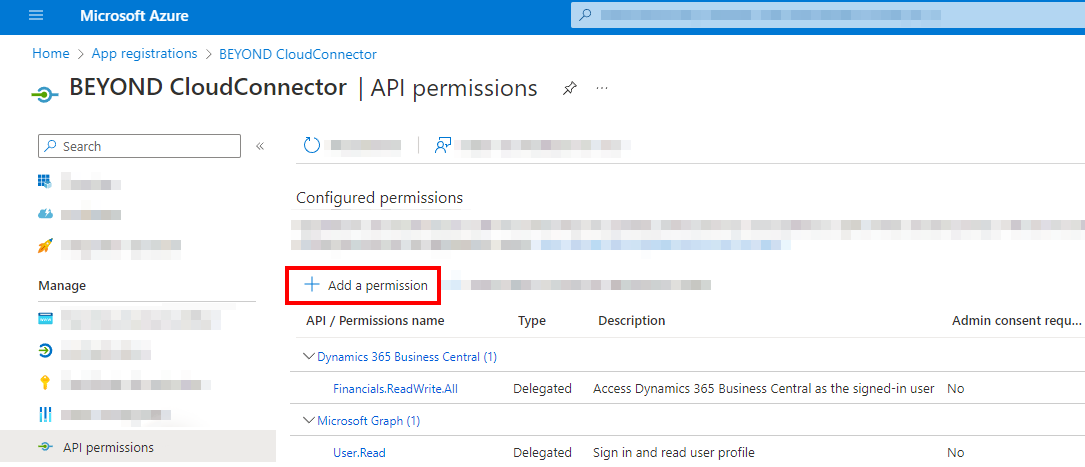
Task: Click the feedback icon in toolbar
Action: click(x=443, y=145)
